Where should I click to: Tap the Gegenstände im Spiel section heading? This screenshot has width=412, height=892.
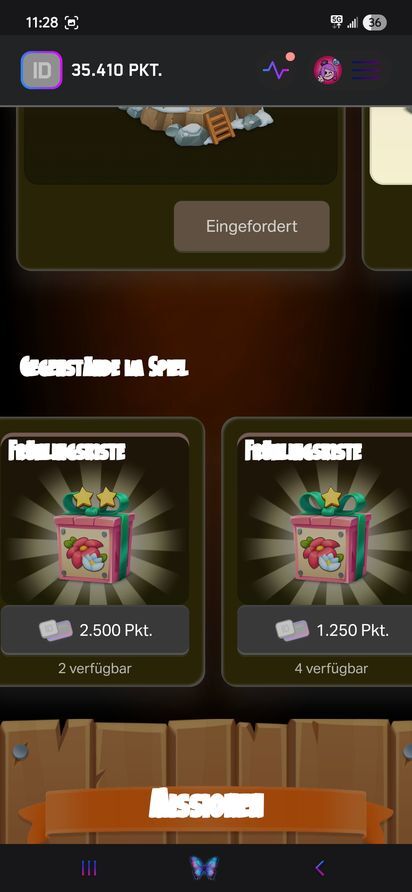(x=104, y=367)
